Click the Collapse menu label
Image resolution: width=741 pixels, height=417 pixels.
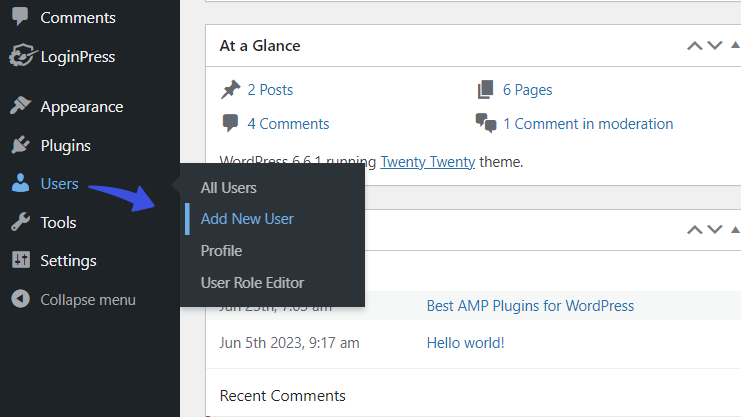(x=88, y=300)
